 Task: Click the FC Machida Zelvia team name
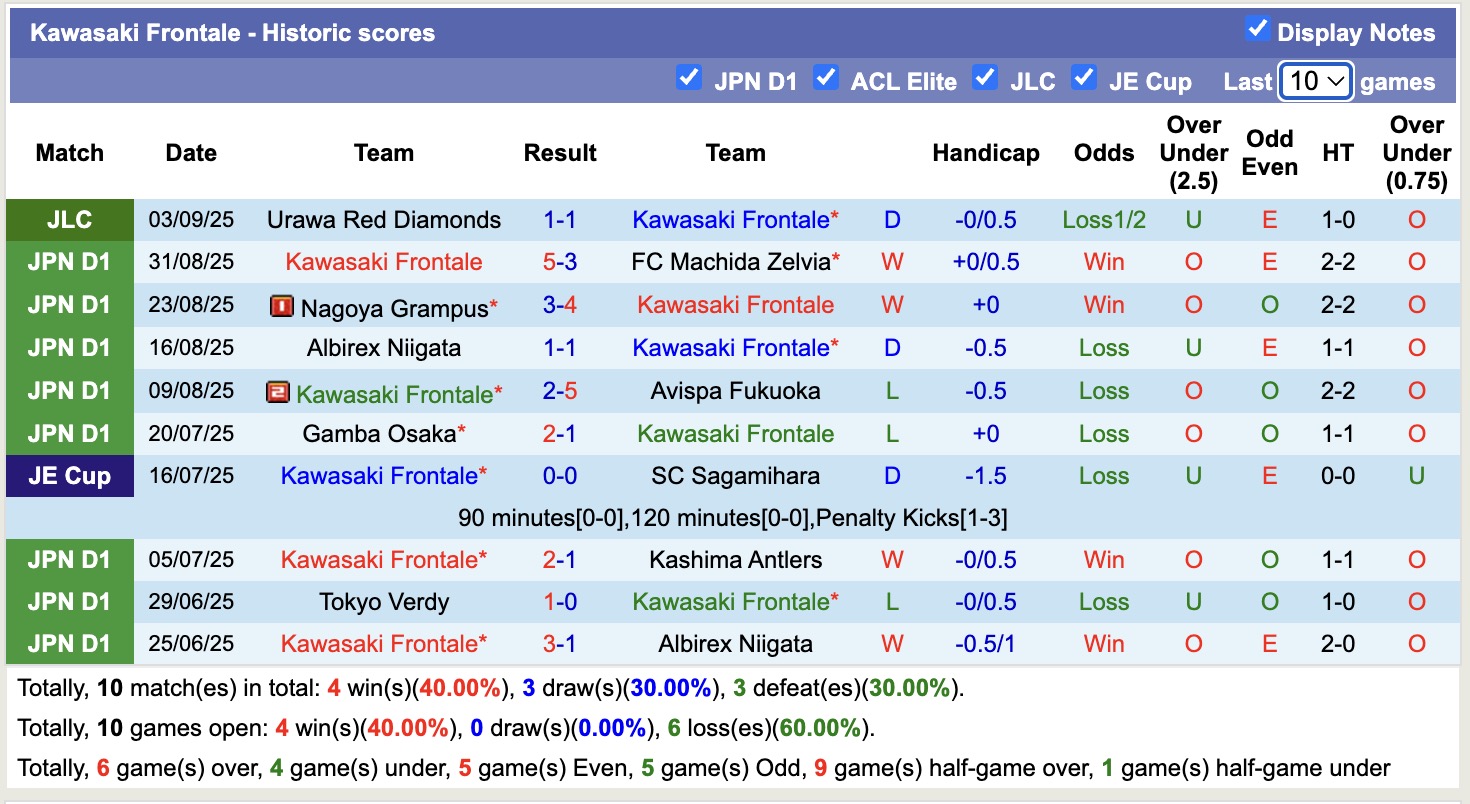click(x=731, y=262)
